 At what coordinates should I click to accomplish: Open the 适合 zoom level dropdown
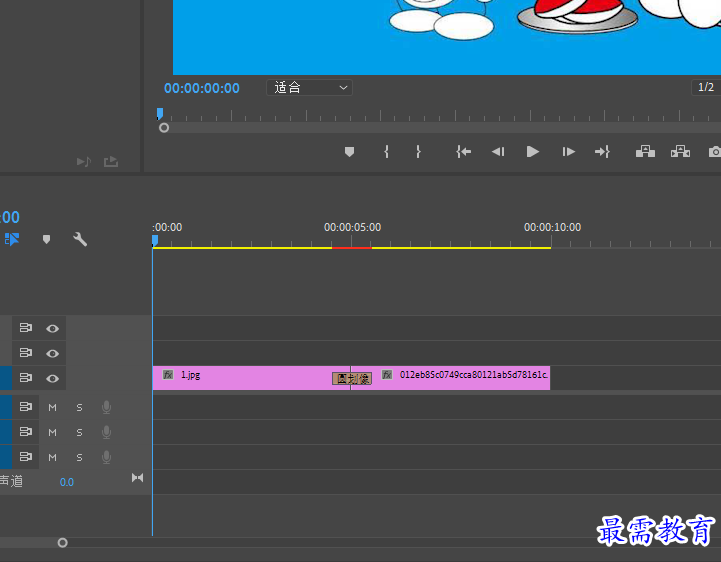(x=309, y=87)
